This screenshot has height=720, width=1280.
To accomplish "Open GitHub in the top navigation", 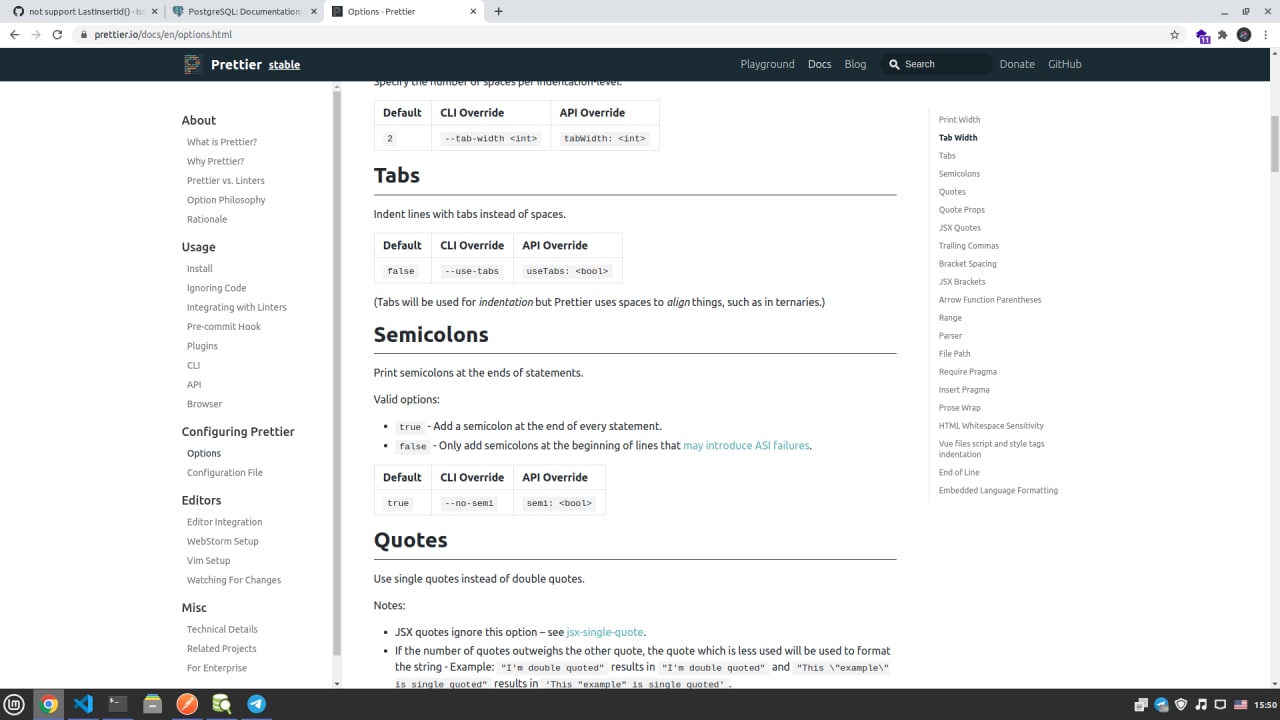I will pyautogui.click(x=1064, y=64).
